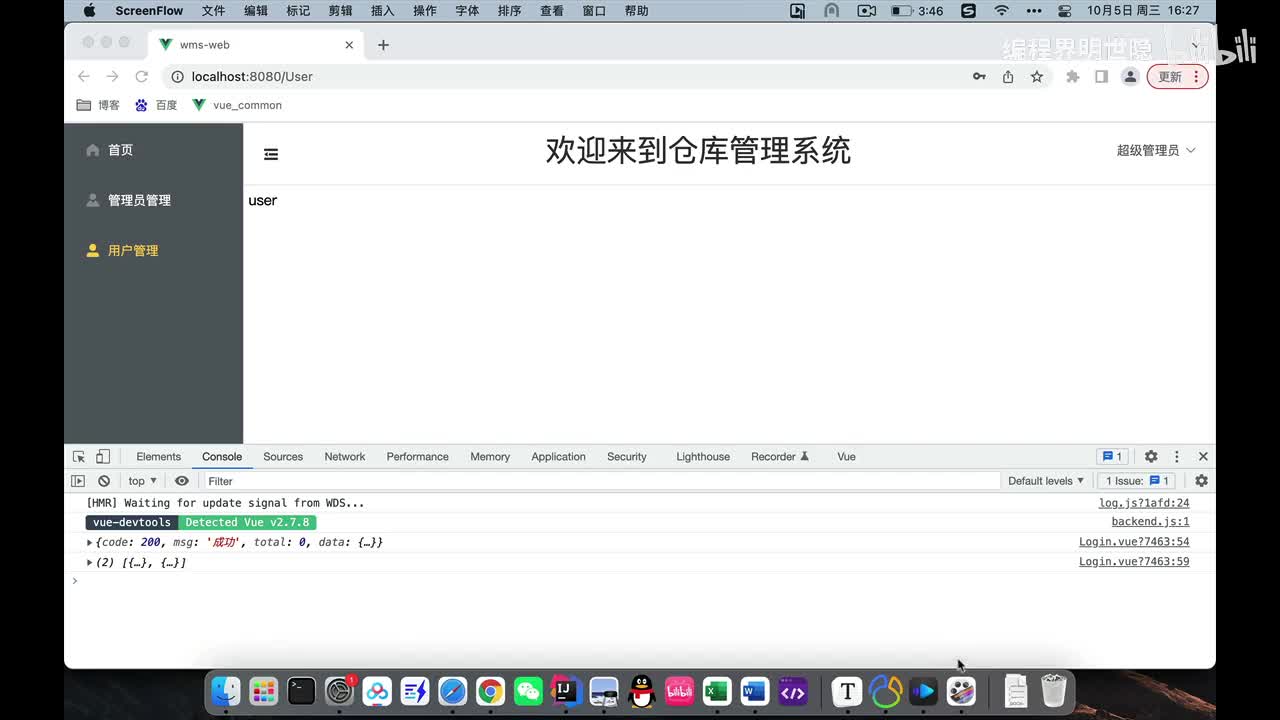The image size is (1280, 720).
Task: Collapse the sidebar with the hamburger icon
Action: (271, 154)
